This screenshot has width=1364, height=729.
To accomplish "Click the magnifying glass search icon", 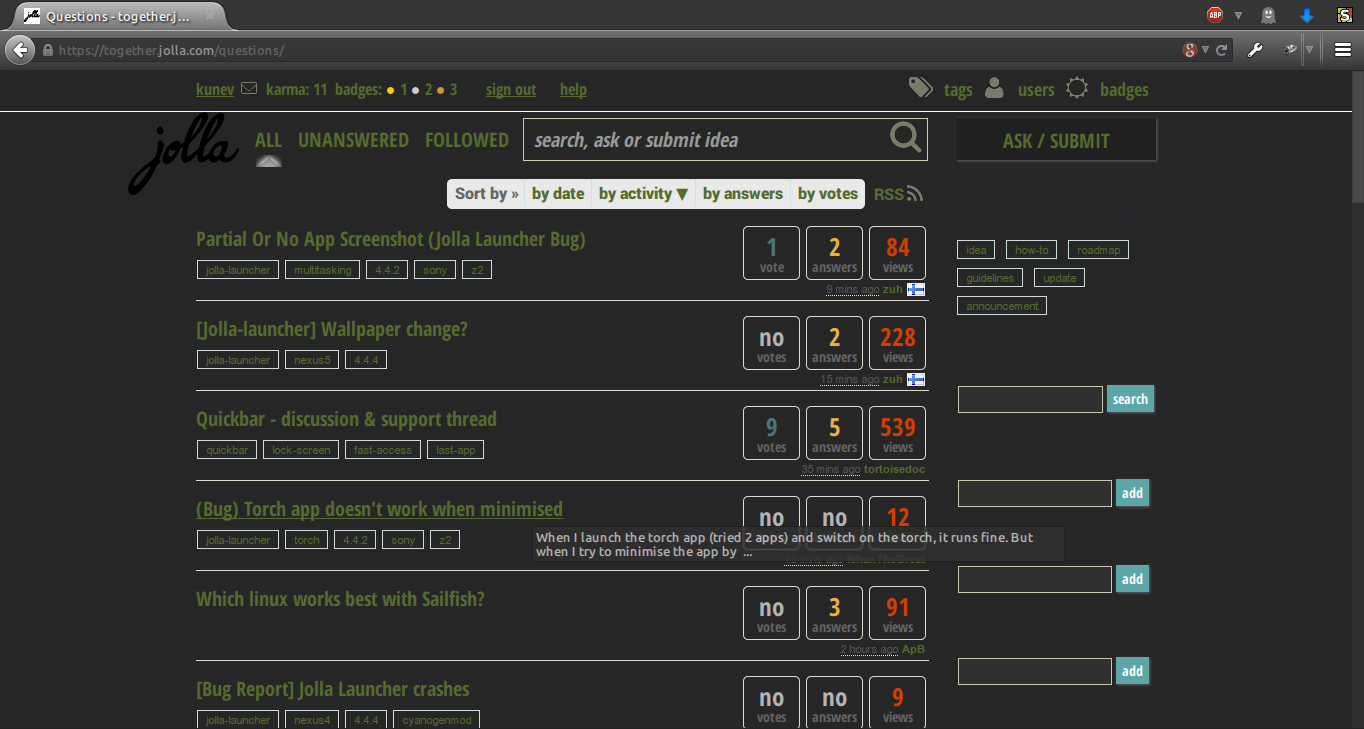I will [906, 138].
